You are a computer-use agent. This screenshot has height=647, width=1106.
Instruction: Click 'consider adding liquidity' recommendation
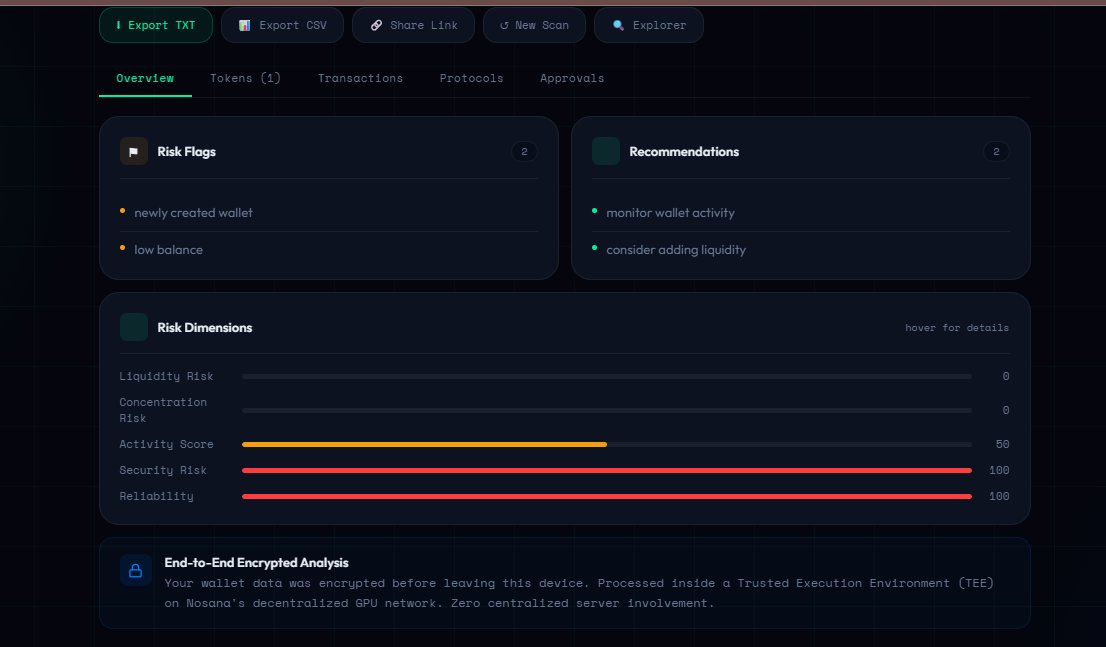coord(676,250)
